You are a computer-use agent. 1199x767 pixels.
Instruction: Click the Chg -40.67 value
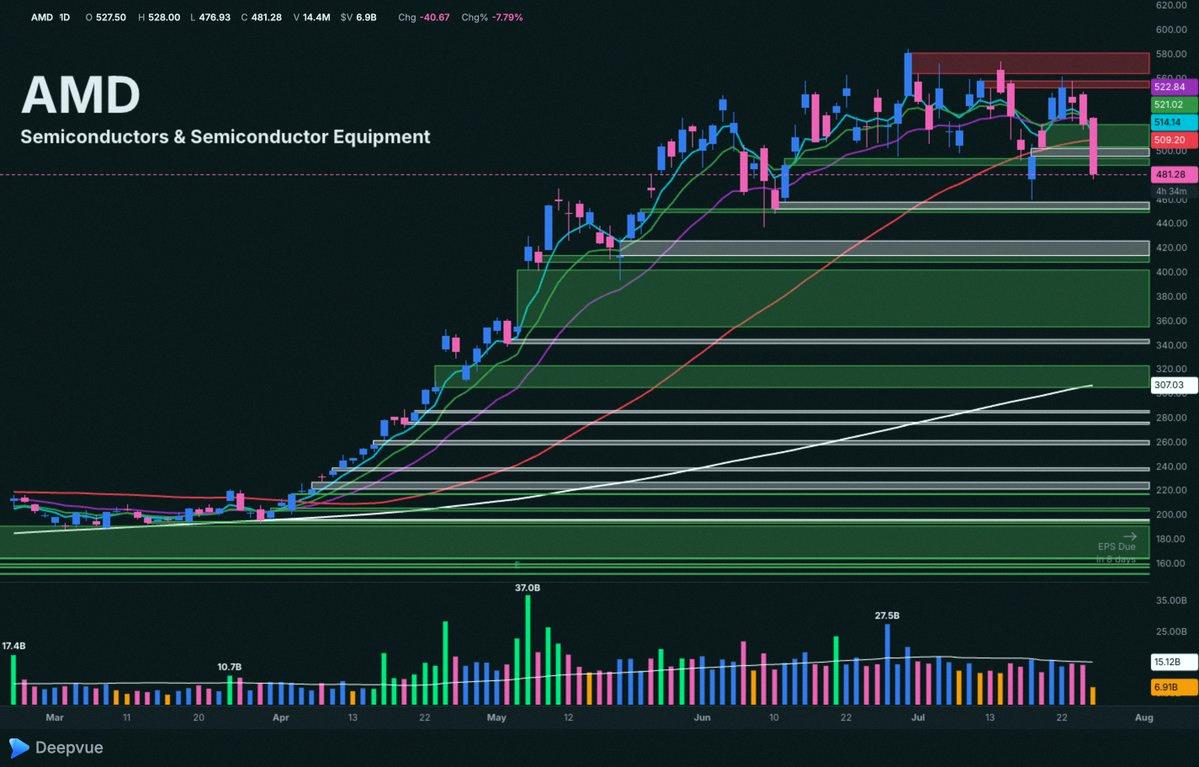[x=424, y=17]
